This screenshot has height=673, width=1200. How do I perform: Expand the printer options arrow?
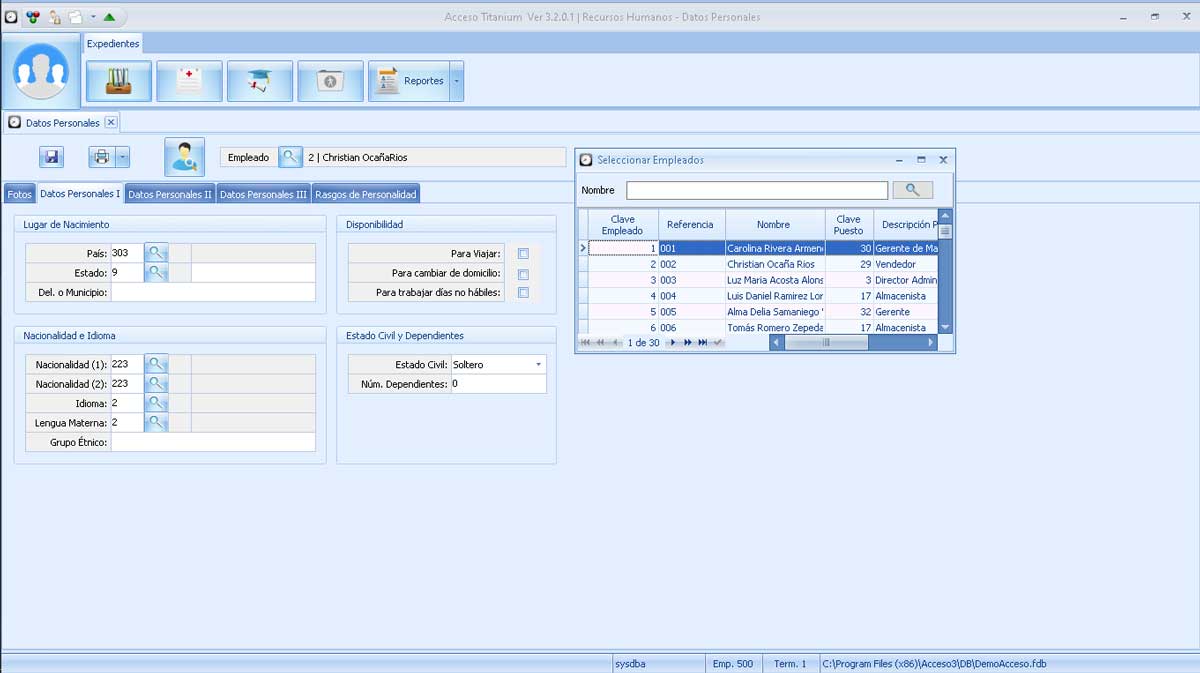122,157
